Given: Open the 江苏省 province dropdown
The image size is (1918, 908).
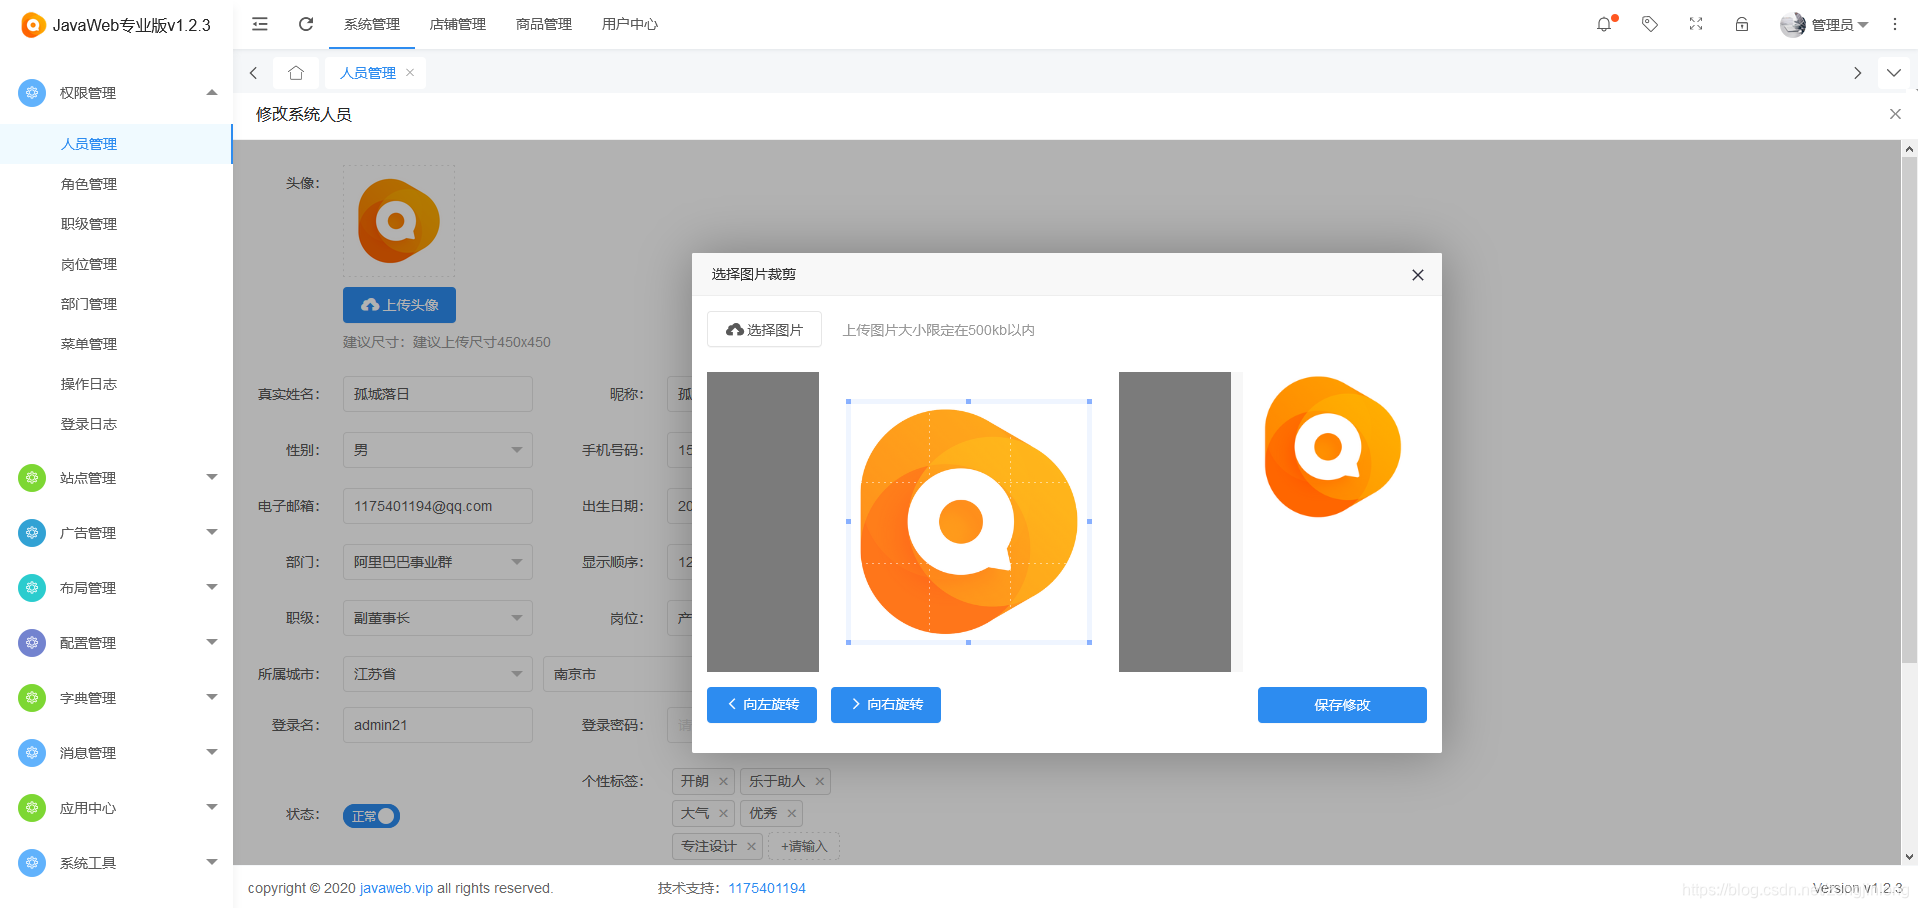Looking at the screenshot, I should 438,674.
